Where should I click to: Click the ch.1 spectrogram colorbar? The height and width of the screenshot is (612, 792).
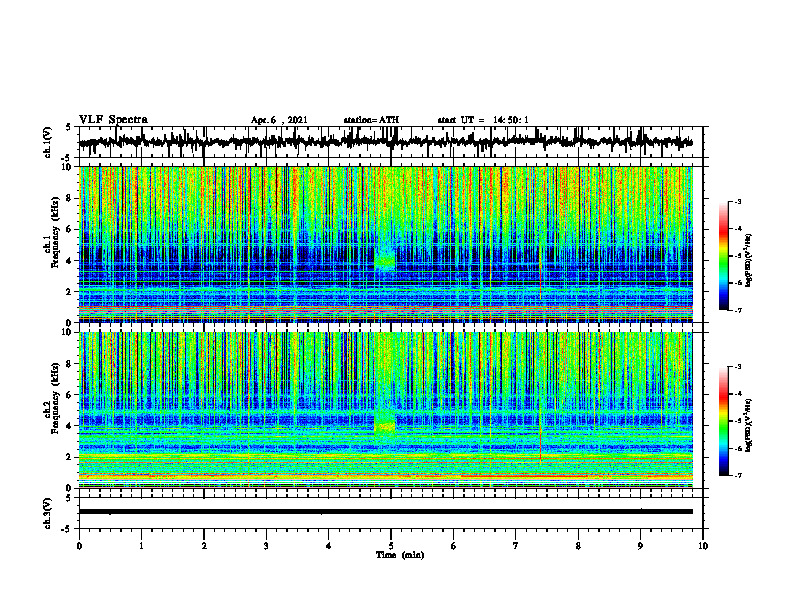tap(724, 256)
